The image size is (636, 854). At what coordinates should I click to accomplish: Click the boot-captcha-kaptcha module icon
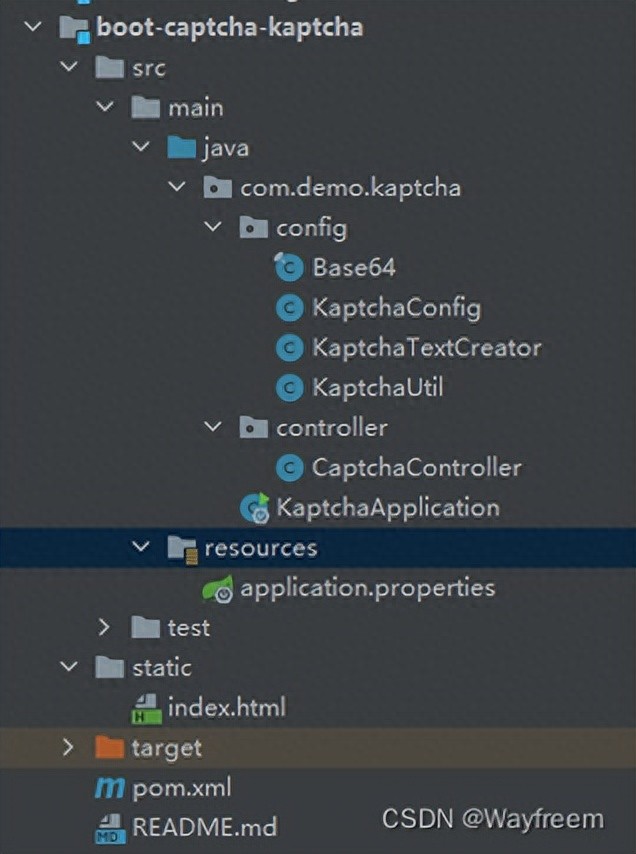(74, 28)
